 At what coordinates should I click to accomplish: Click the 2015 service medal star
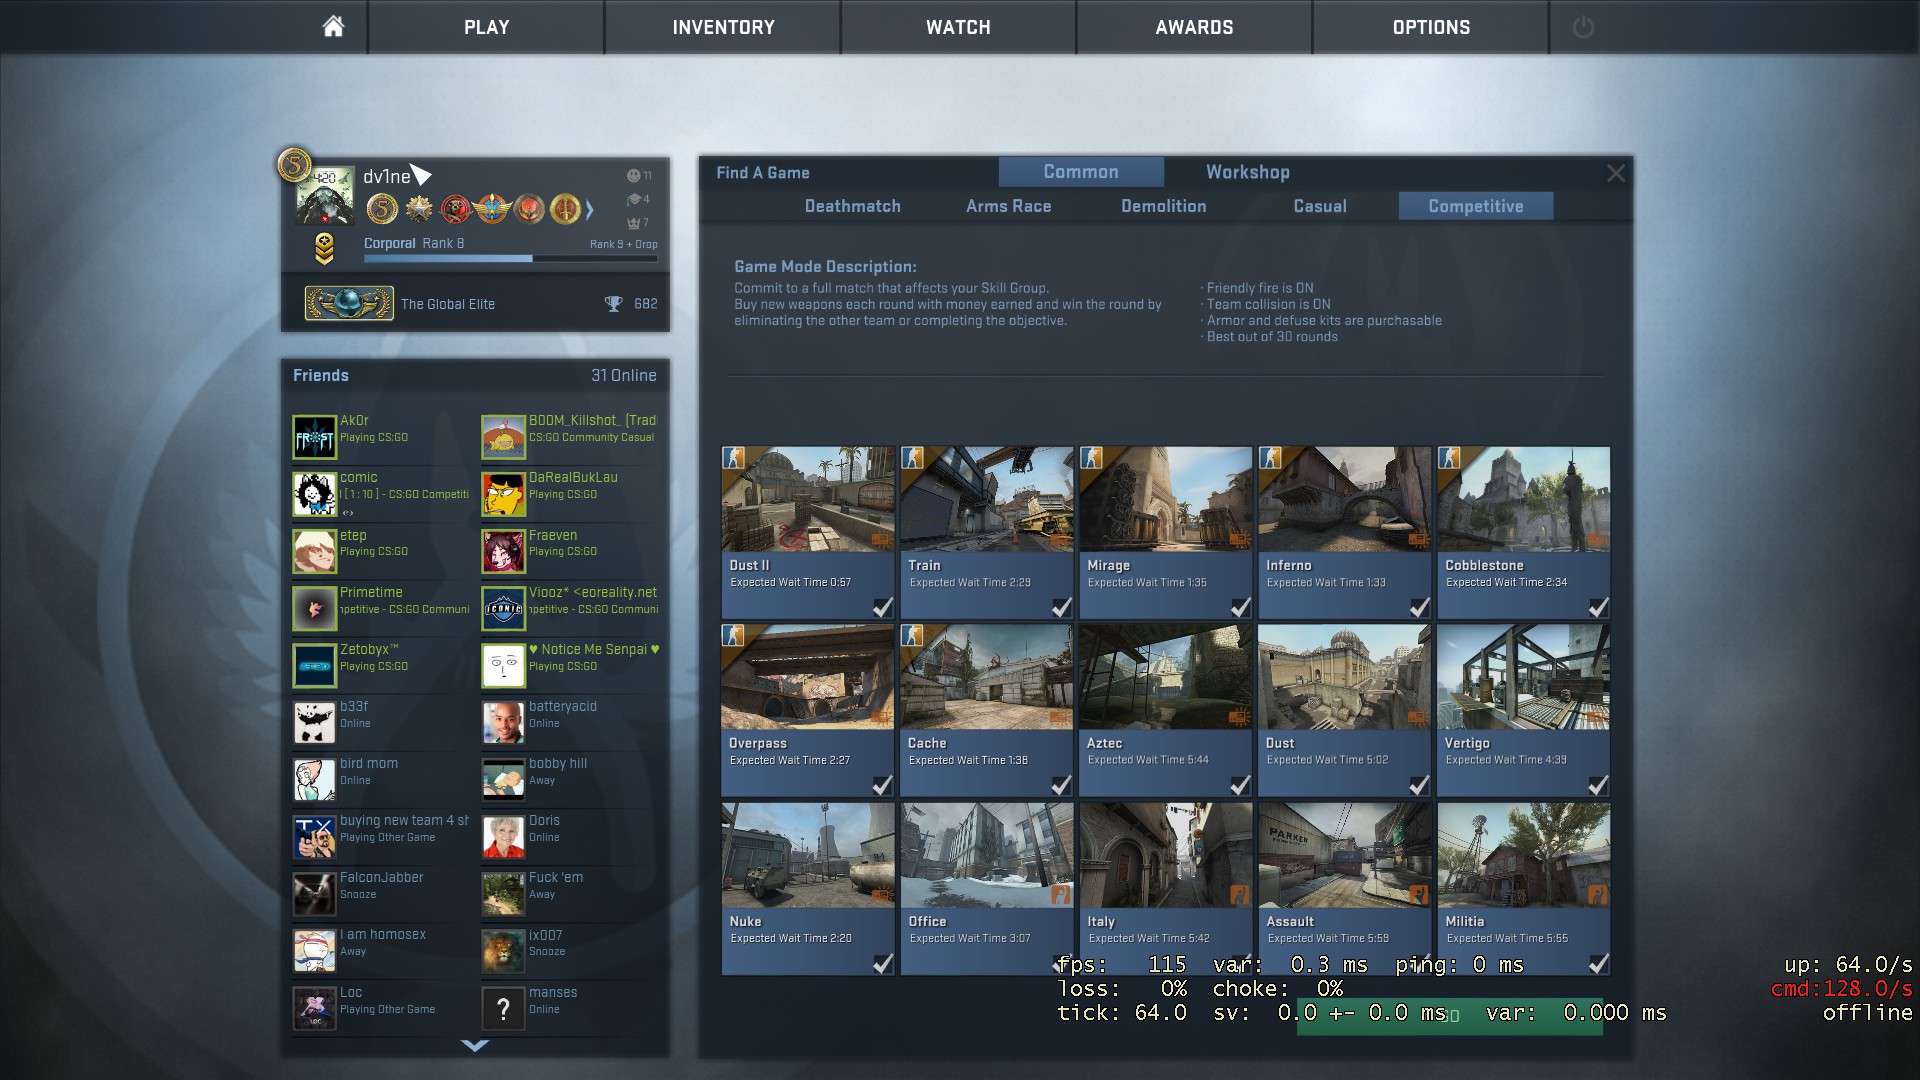coord(419,209)
